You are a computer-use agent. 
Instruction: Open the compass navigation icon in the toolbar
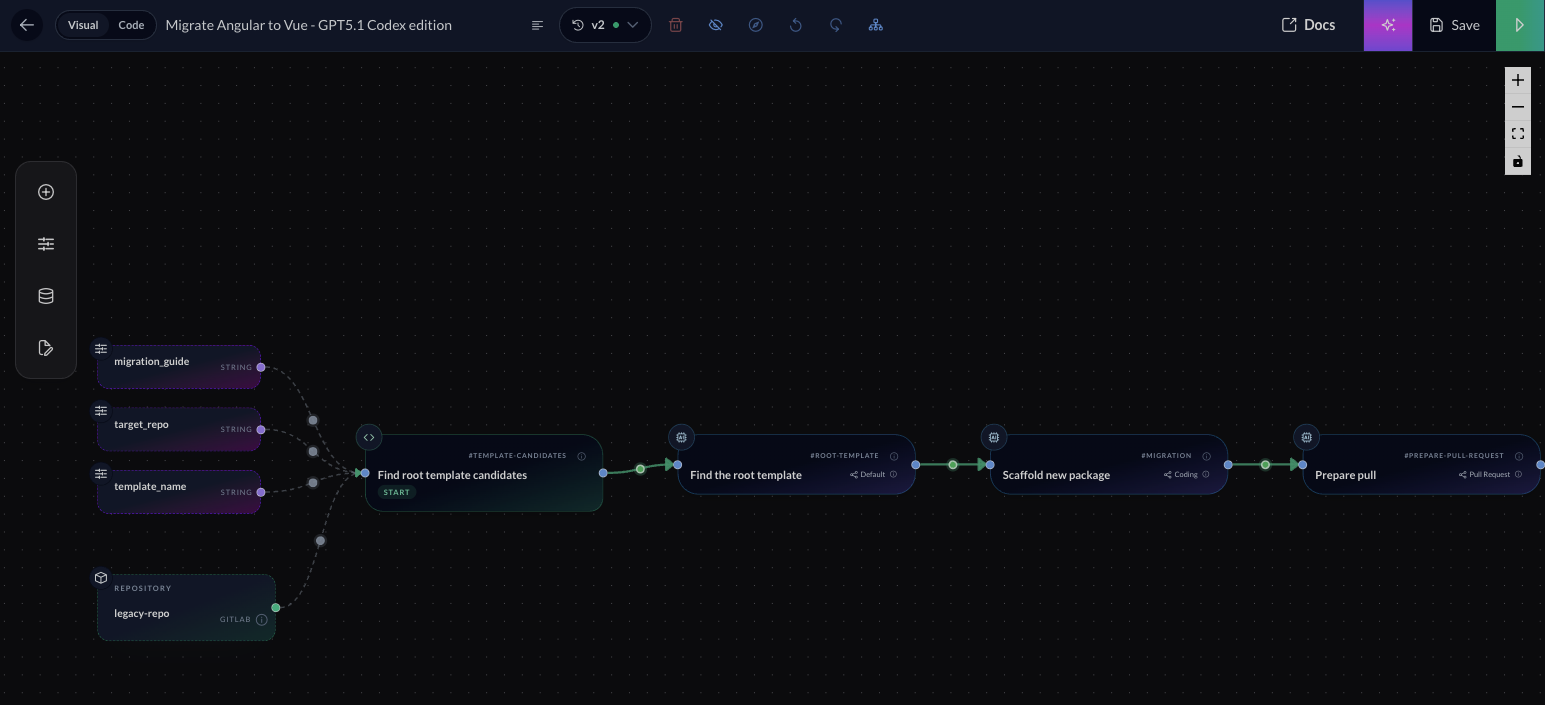(756, 24)
